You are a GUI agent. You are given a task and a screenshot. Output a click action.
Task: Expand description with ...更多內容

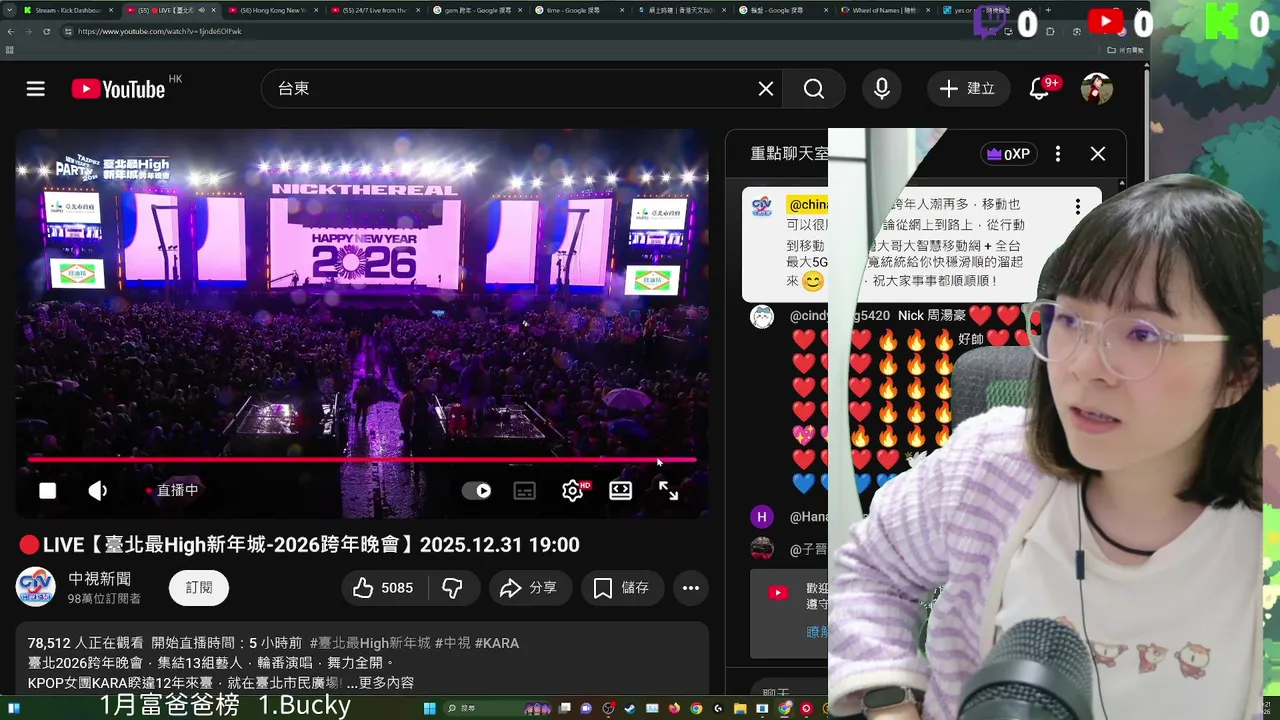tap(380, 683)
